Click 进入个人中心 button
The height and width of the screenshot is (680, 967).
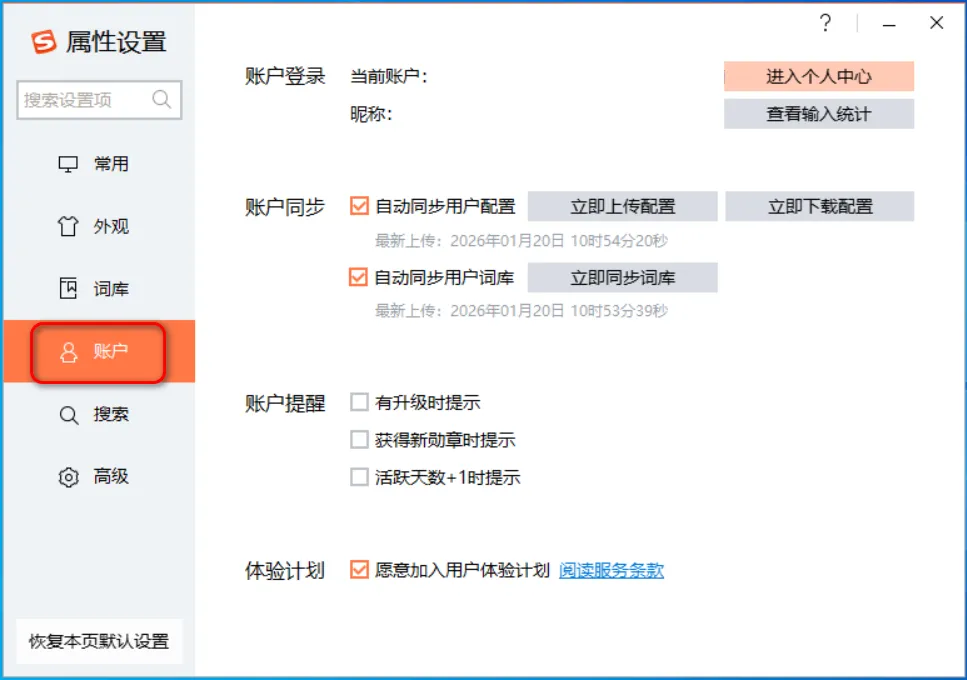pos(818,76)
